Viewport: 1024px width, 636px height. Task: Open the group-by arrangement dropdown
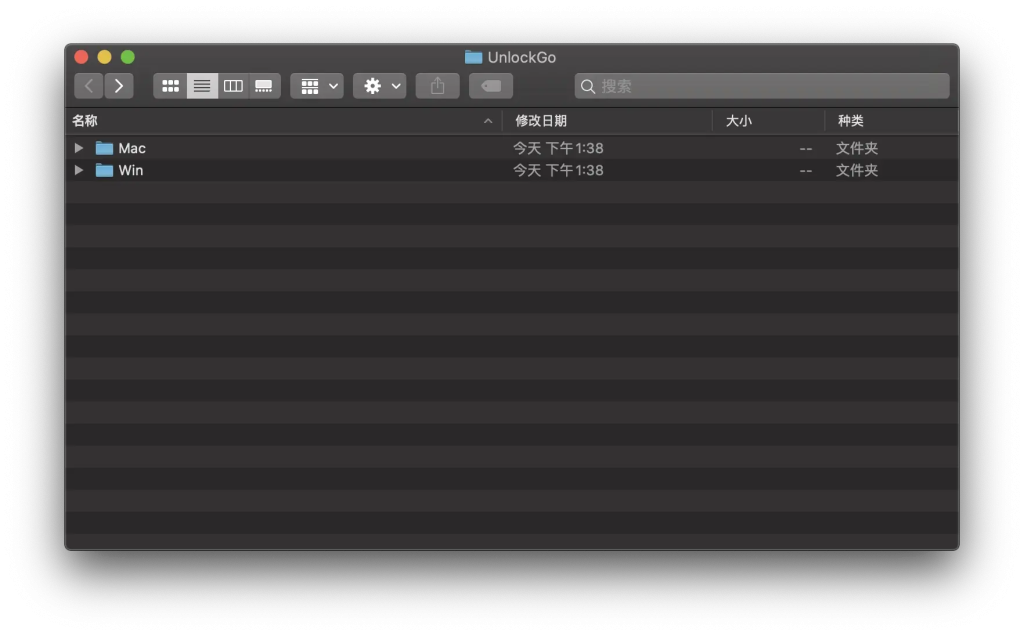click(x=317, y=86)
